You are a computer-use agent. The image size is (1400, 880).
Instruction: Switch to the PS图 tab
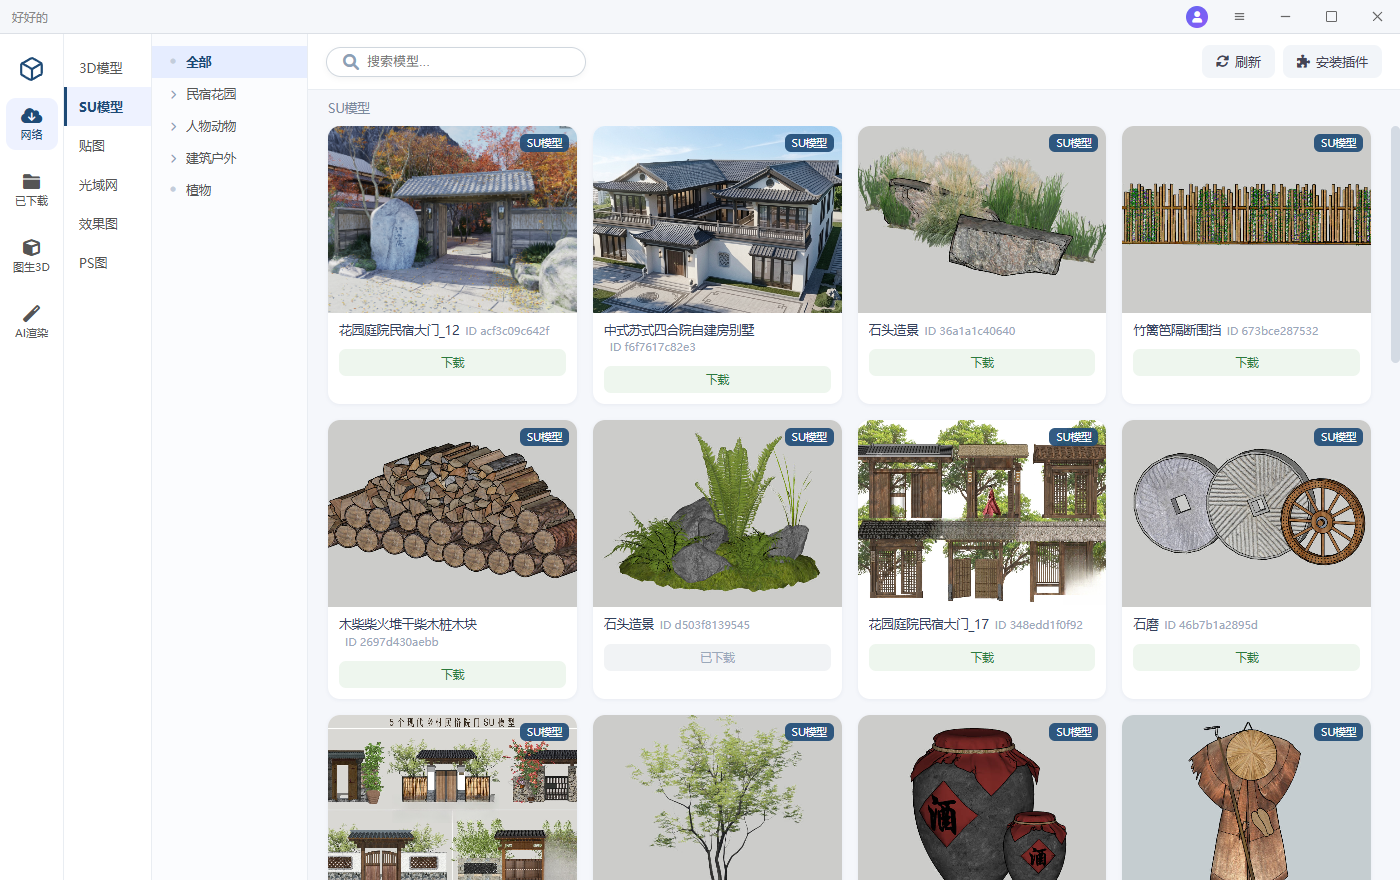pos(108,263)
